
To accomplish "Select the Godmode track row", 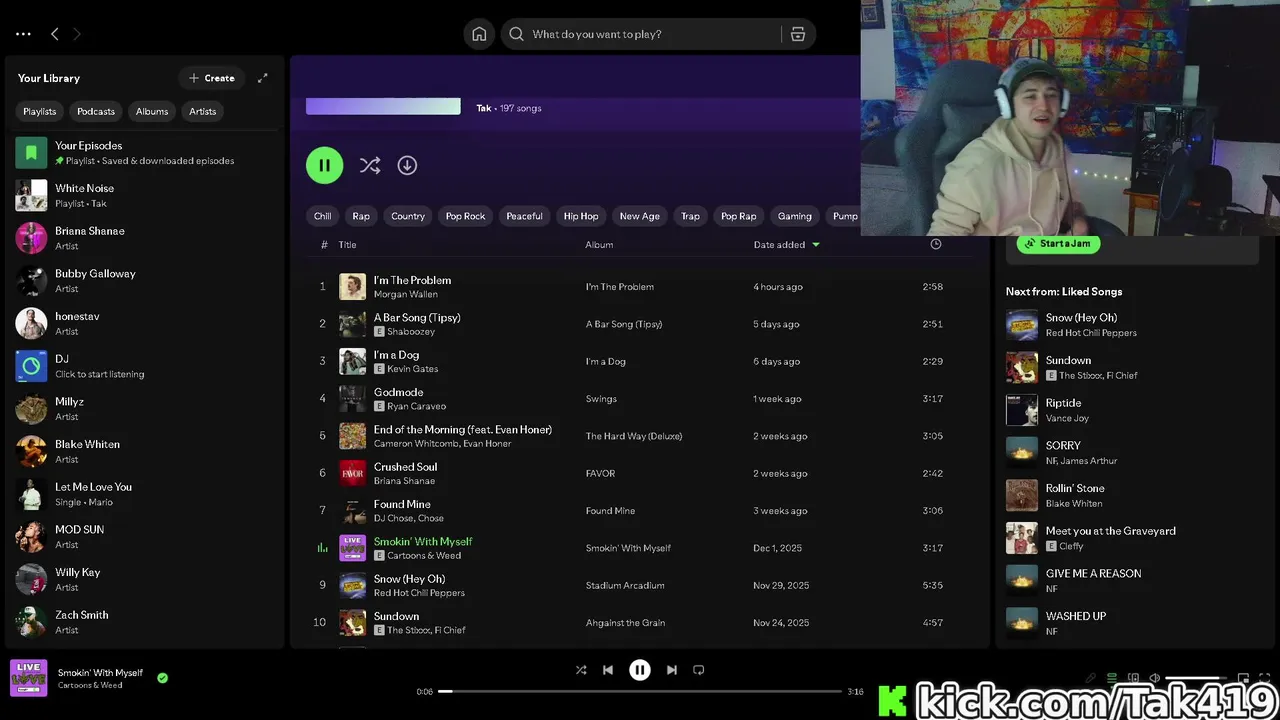I will coord(640,399).
